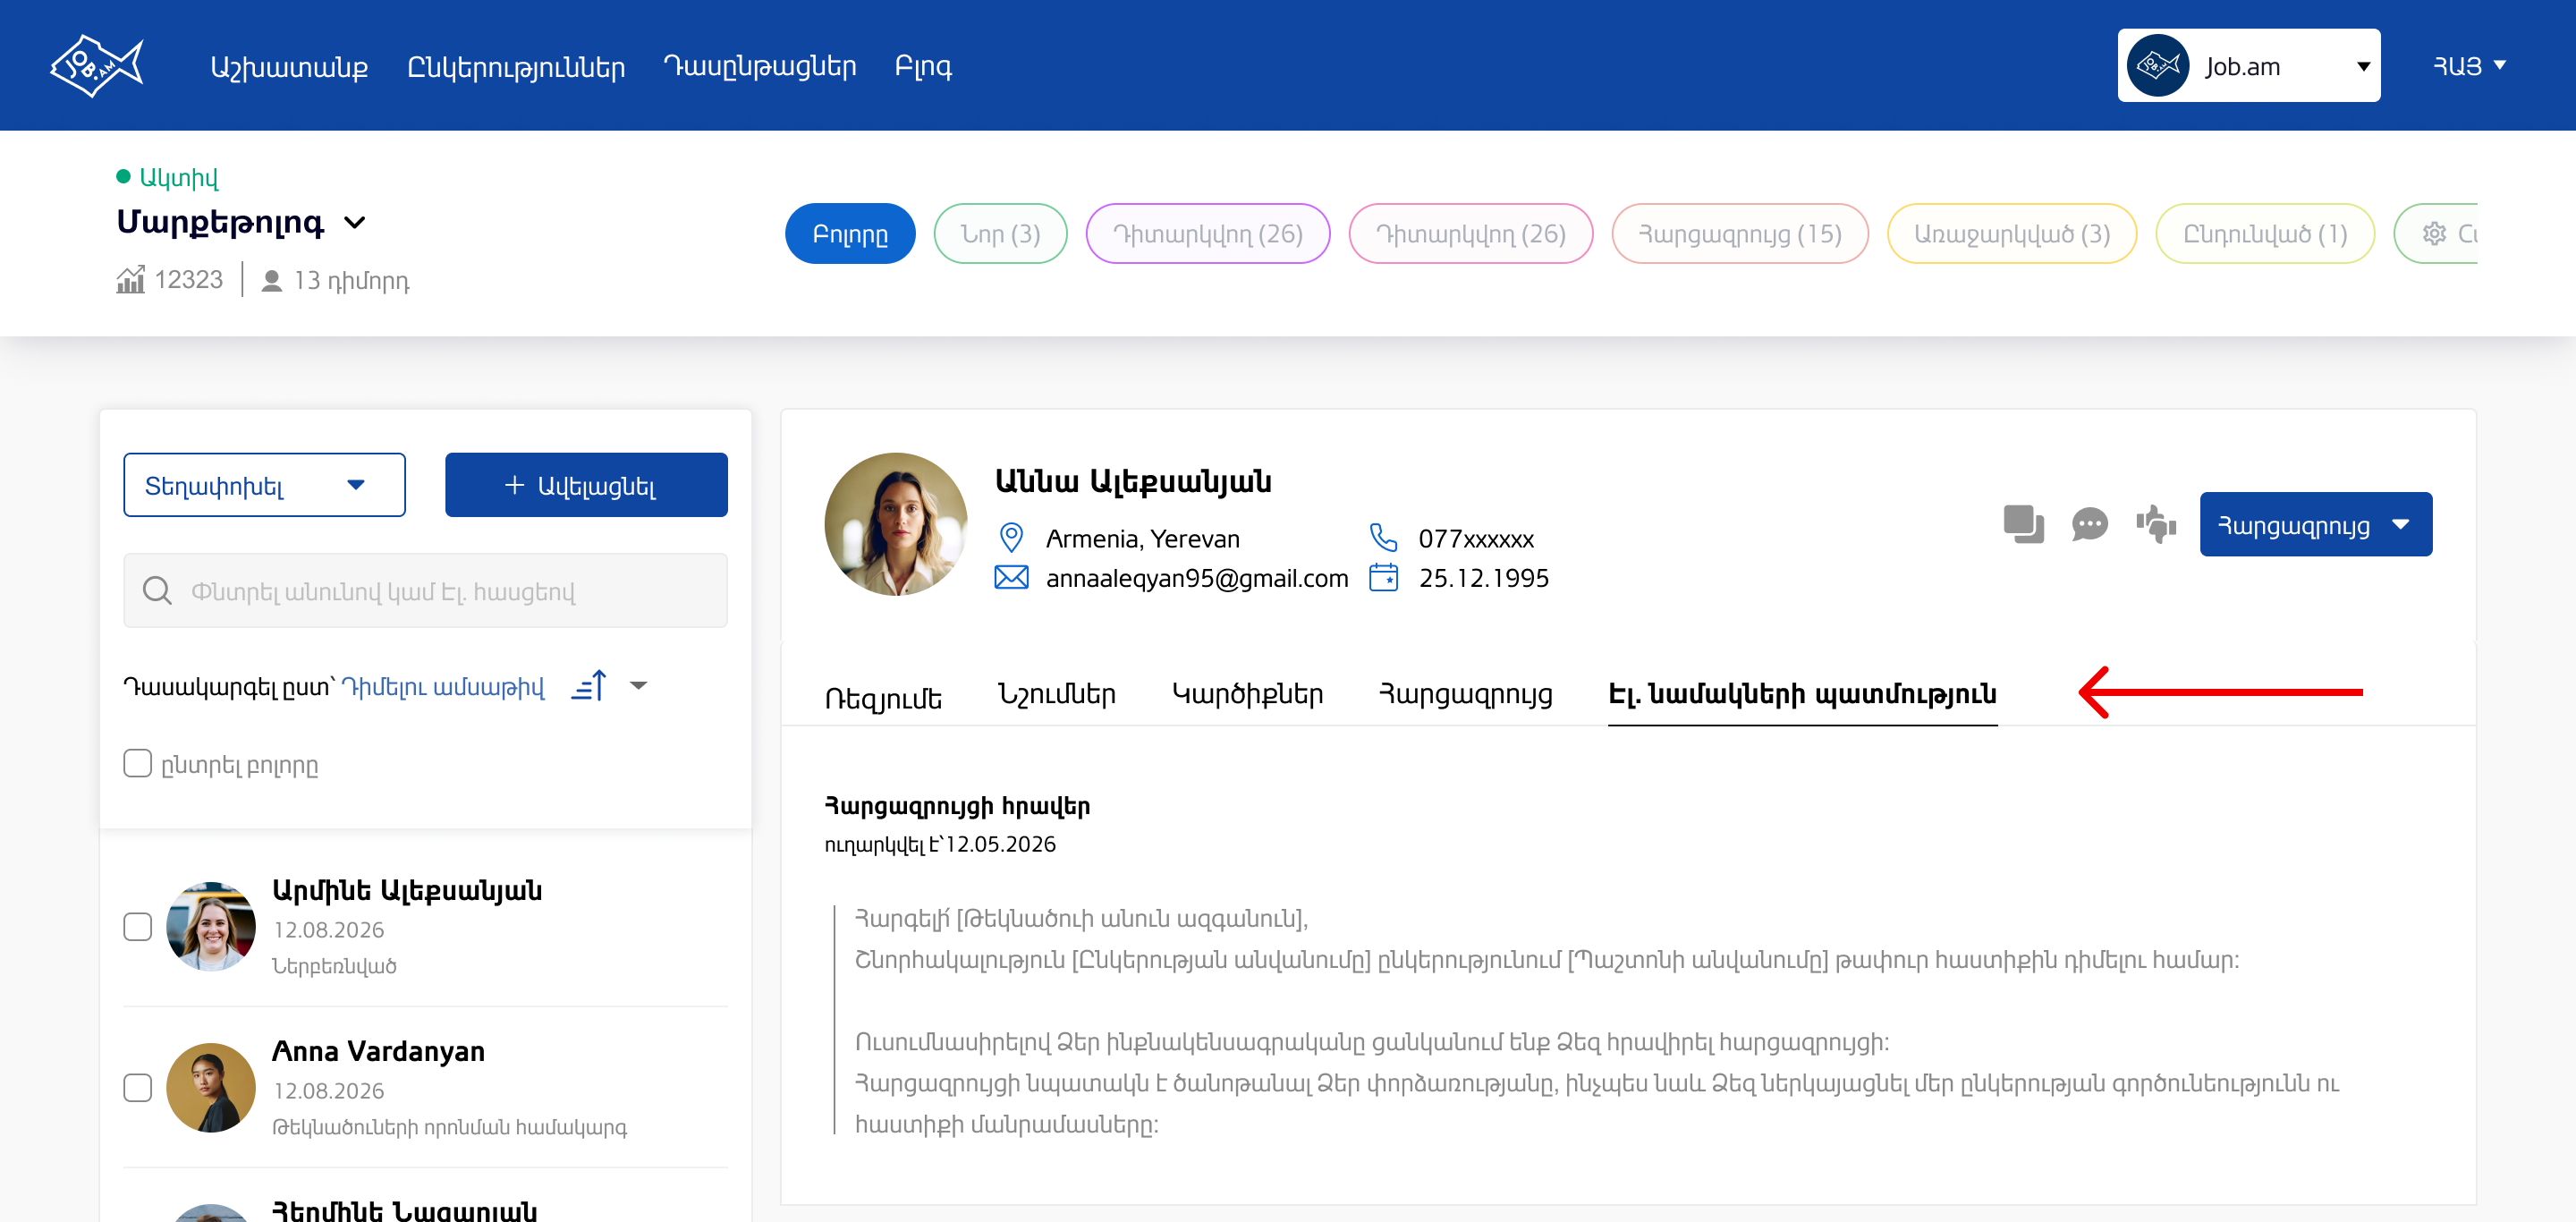This screenshot has height=1222, width=2576.
Task: Switch to the Կարծիքներ tab
Action: [x=1247, y=694]
